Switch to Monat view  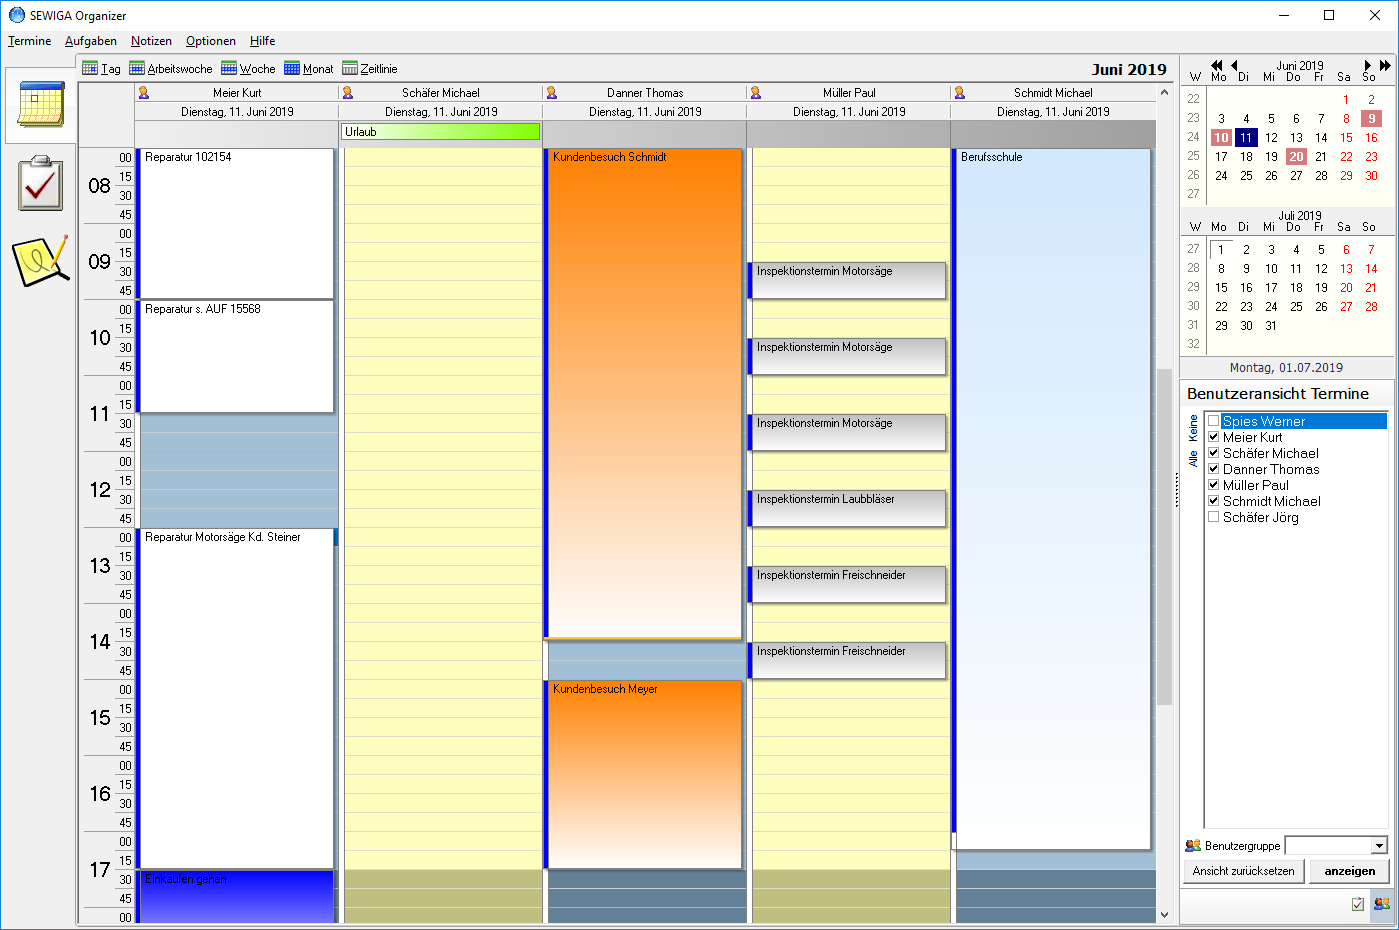tap(309, 69)
